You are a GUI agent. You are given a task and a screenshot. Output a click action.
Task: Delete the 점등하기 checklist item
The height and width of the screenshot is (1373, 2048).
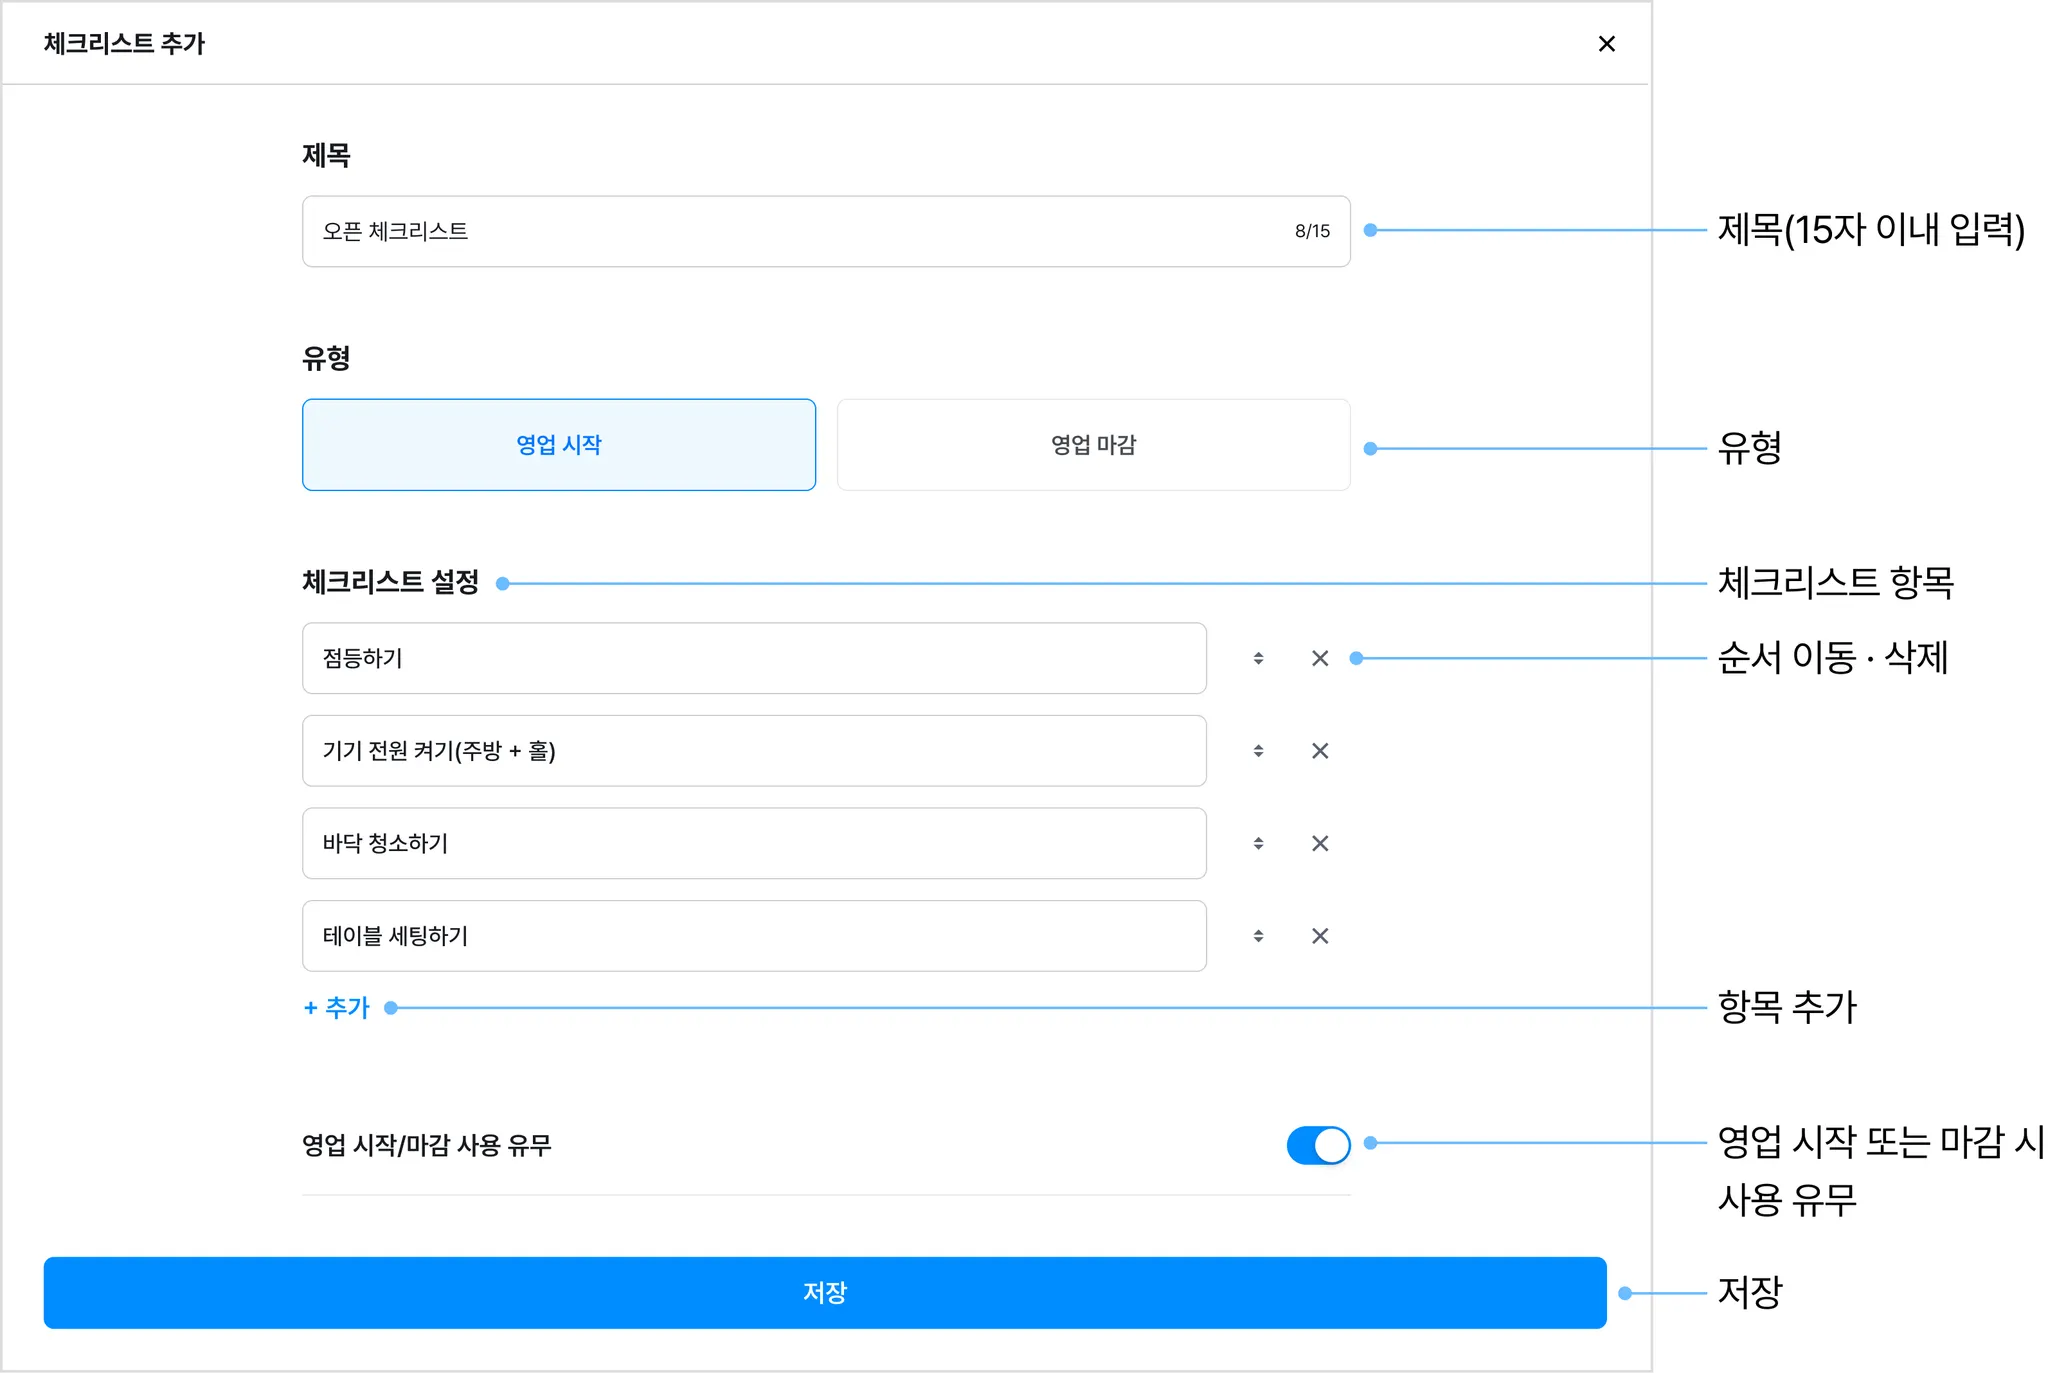[x=1320, y=658]
